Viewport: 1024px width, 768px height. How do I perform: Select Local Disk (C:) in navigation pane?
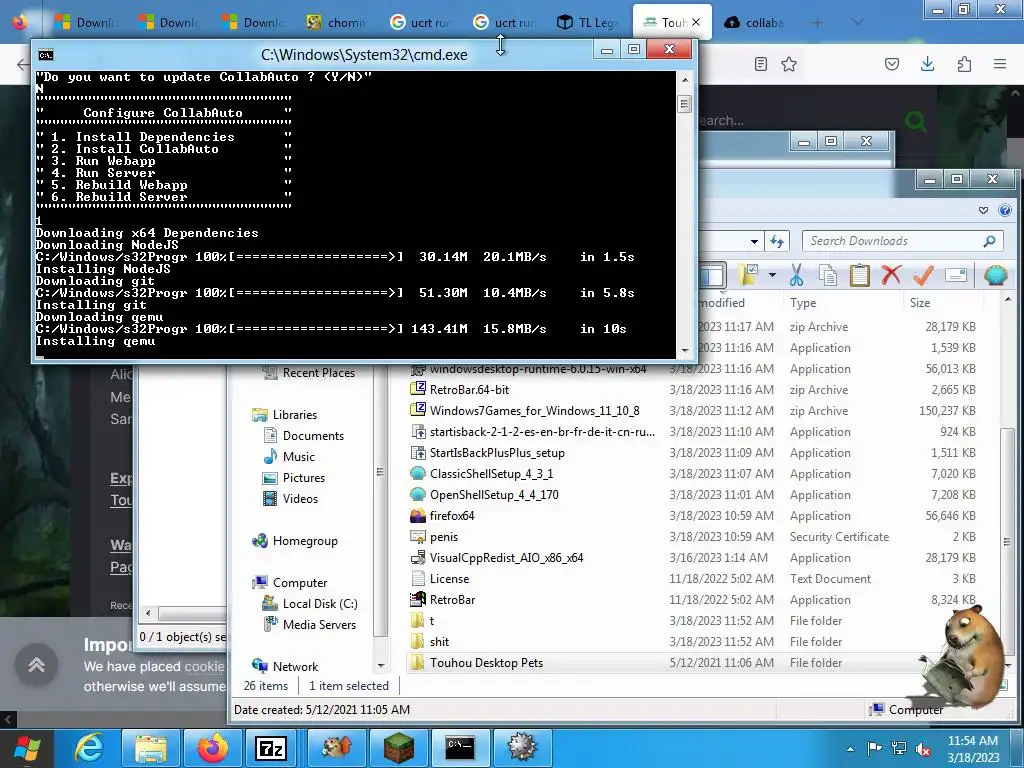pos(319,603)
